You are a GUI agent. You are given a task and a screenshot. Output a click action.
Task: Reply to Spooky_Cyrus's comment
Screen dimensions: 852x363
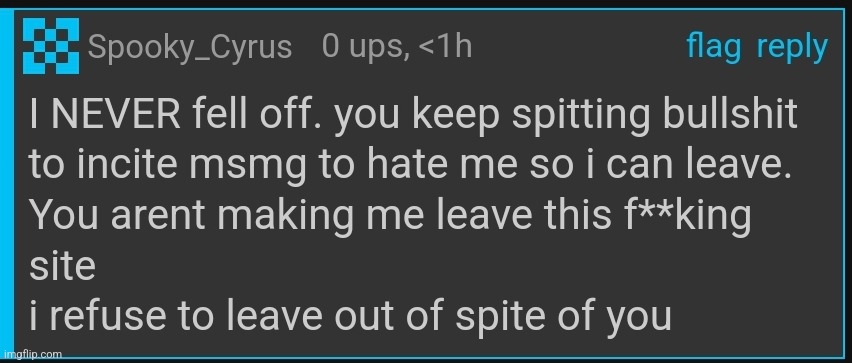pos(792,47)
